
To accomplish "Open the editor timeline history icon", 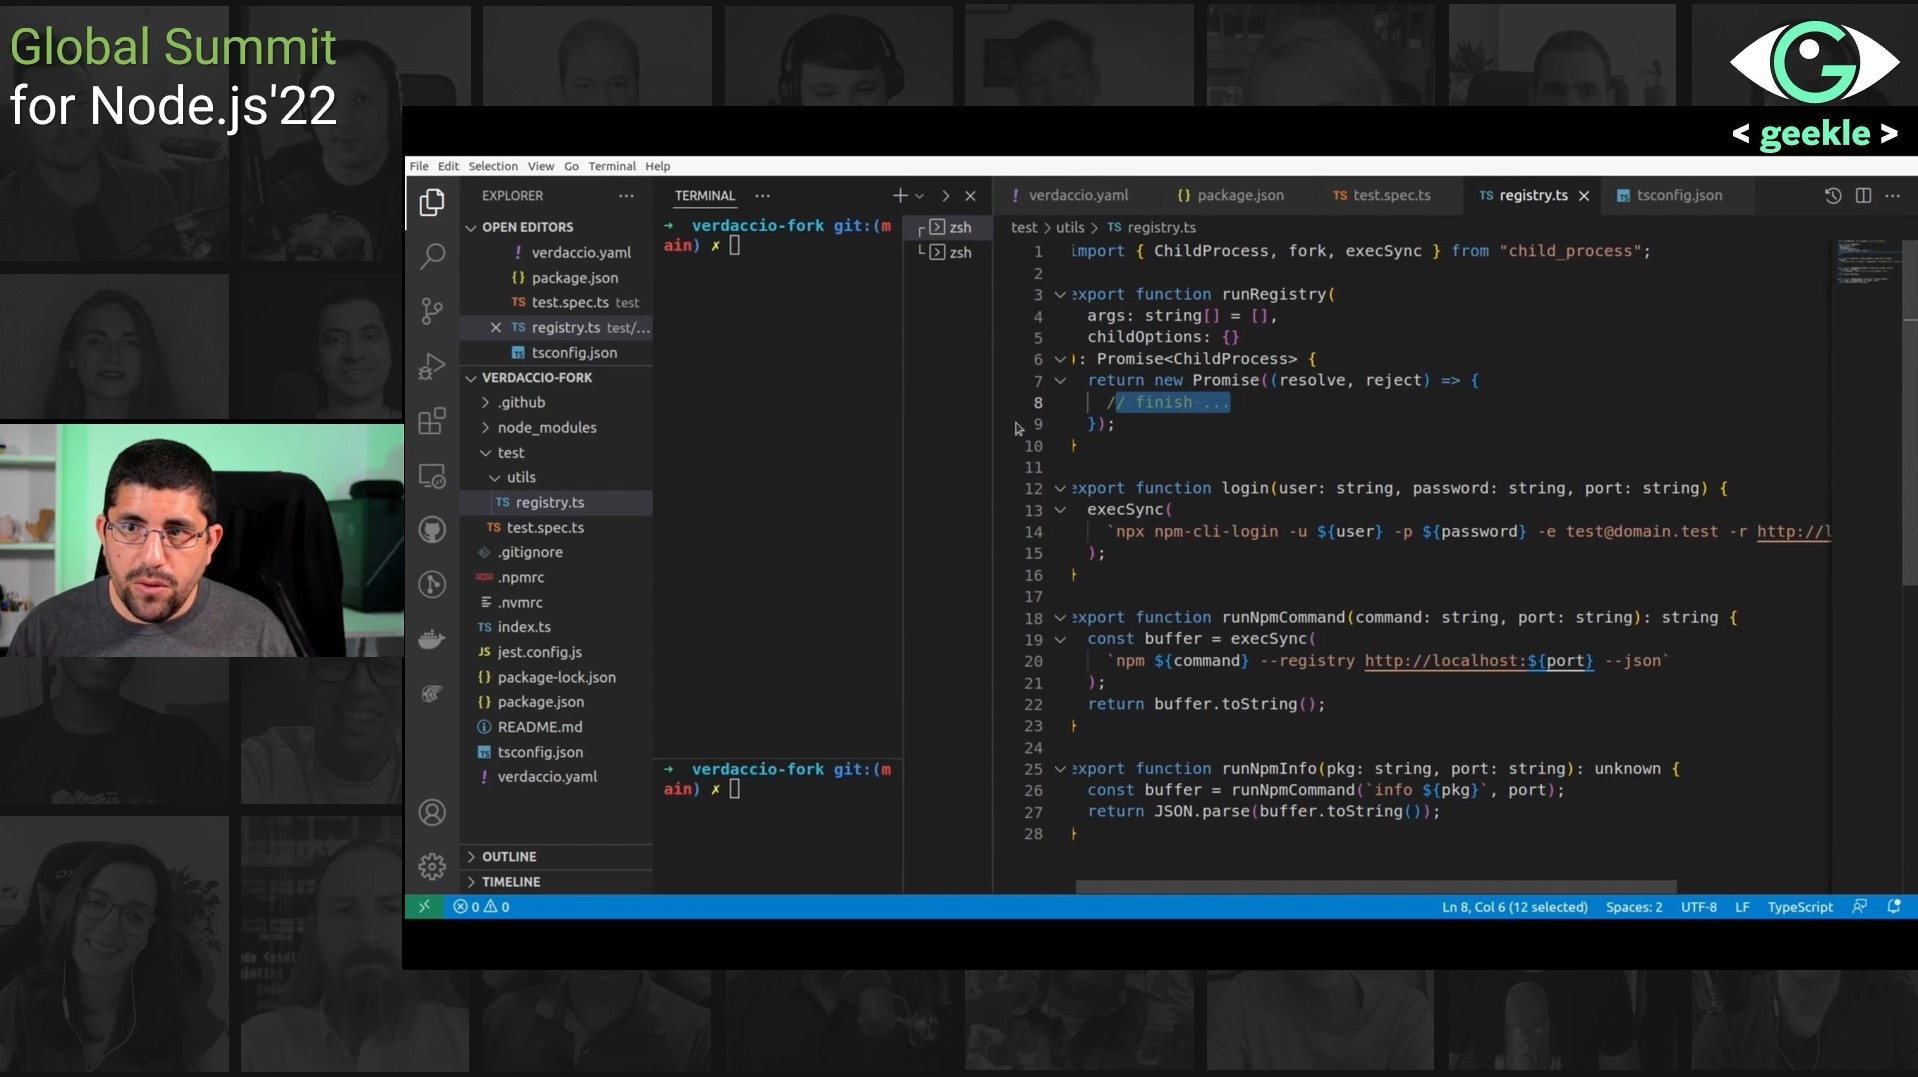I will (1833, 196).
